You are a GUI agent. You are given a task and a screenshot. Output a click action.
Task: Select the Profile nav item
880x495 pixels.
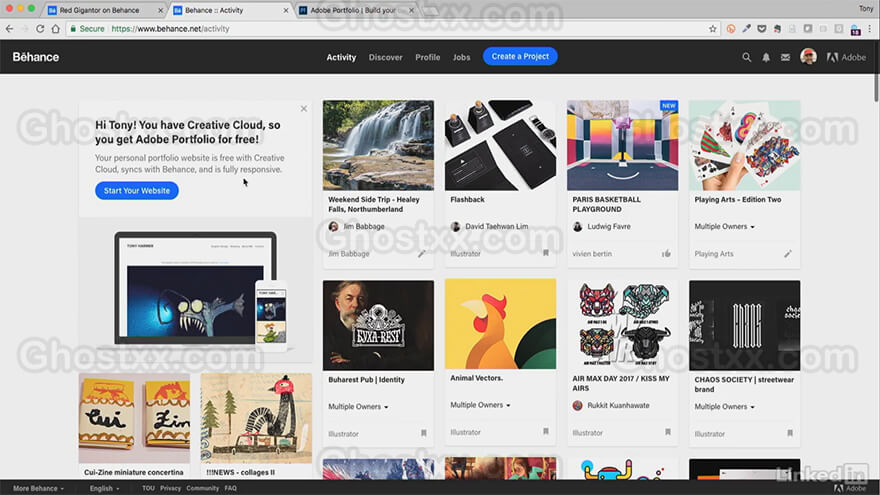tap(428, 57)
